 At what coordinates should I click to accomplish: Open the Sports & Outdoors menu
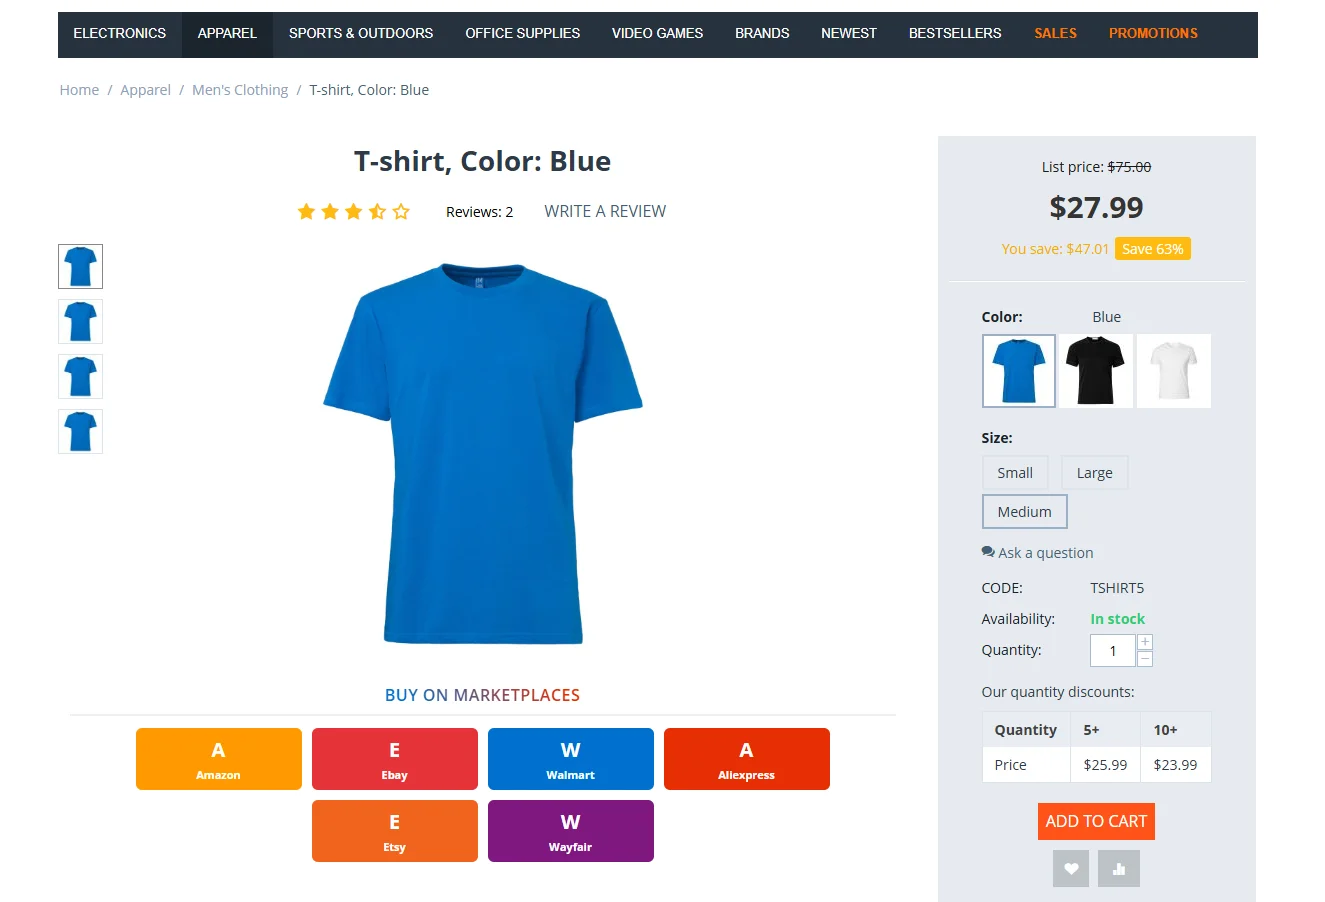pos(360,34)
